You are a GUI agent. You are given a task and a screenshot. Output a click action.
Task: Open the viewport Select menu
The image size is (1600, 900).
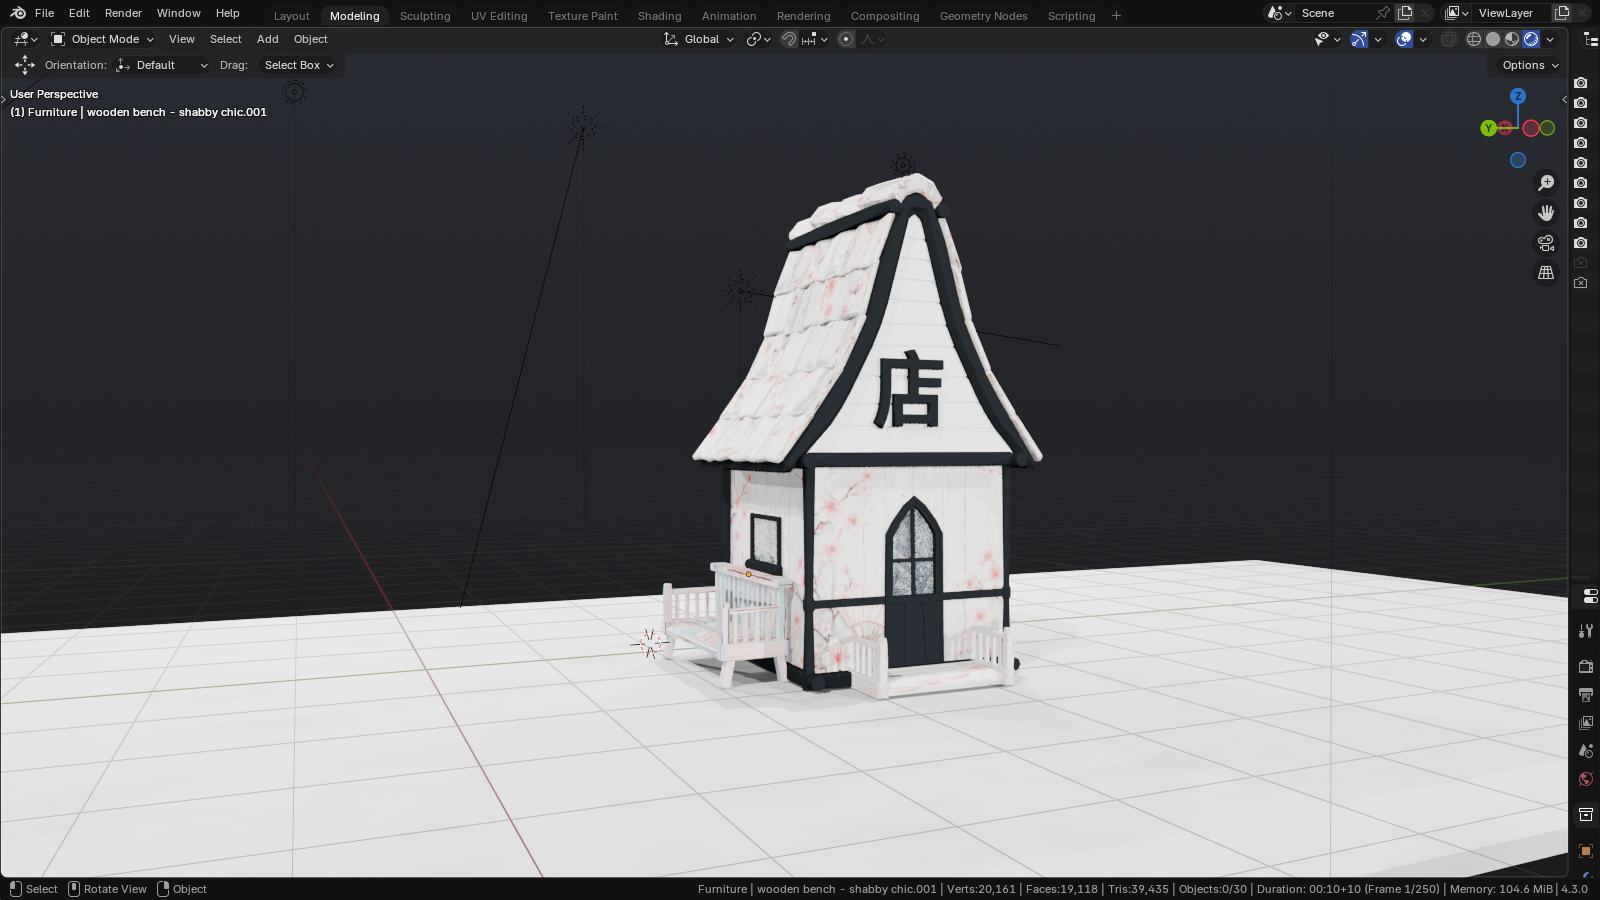tap(225, 39)
